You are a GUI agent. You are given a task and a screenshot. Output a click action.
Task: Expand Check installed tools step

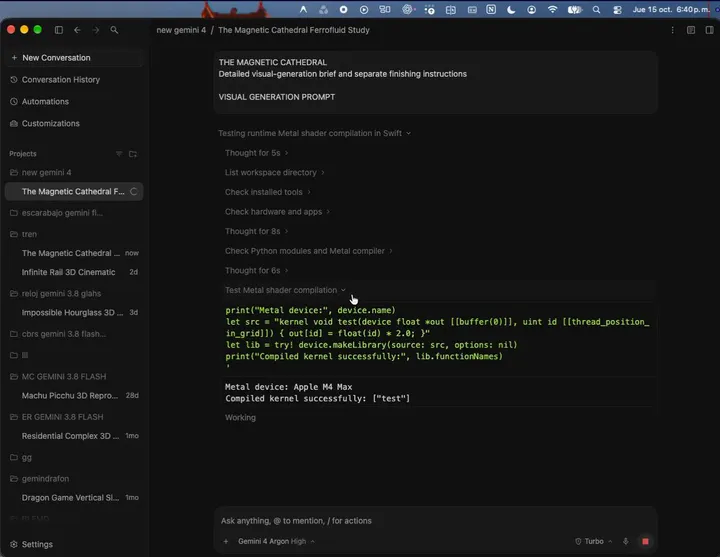[x=268, y=192]
